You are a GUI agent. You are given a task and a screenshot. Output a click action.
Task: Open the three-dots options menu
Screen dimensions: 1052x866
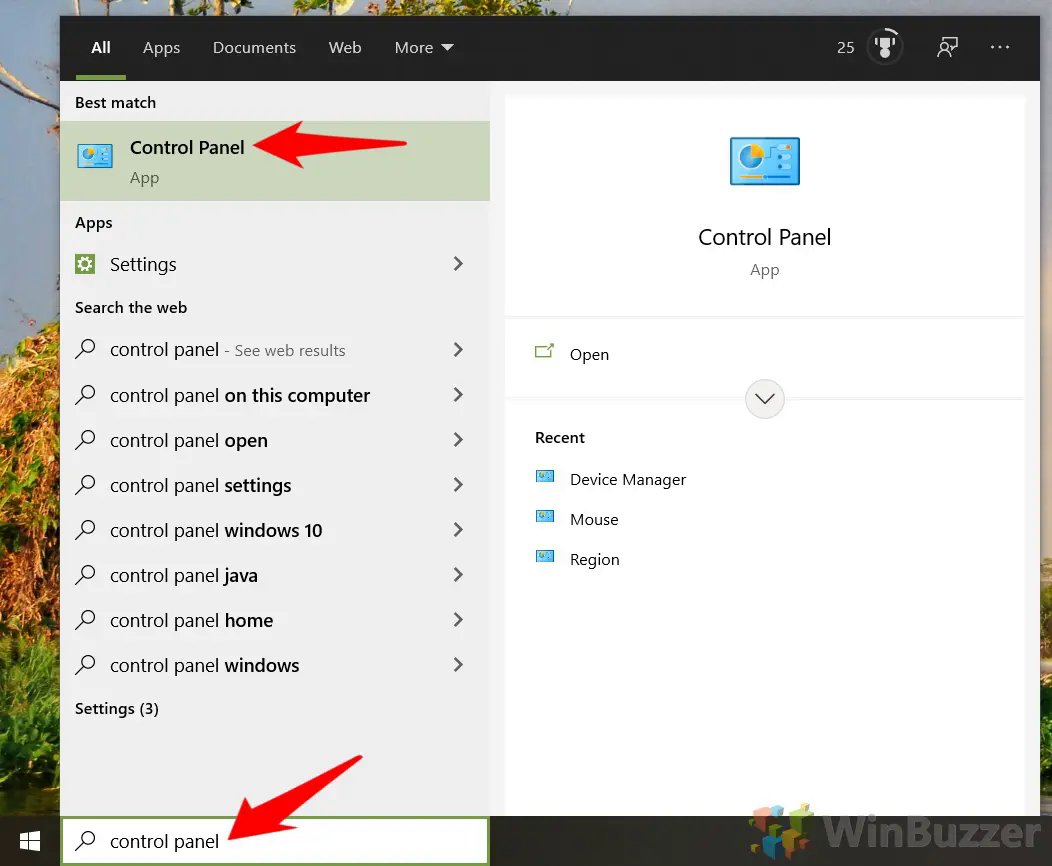(x=1000, y=47)
